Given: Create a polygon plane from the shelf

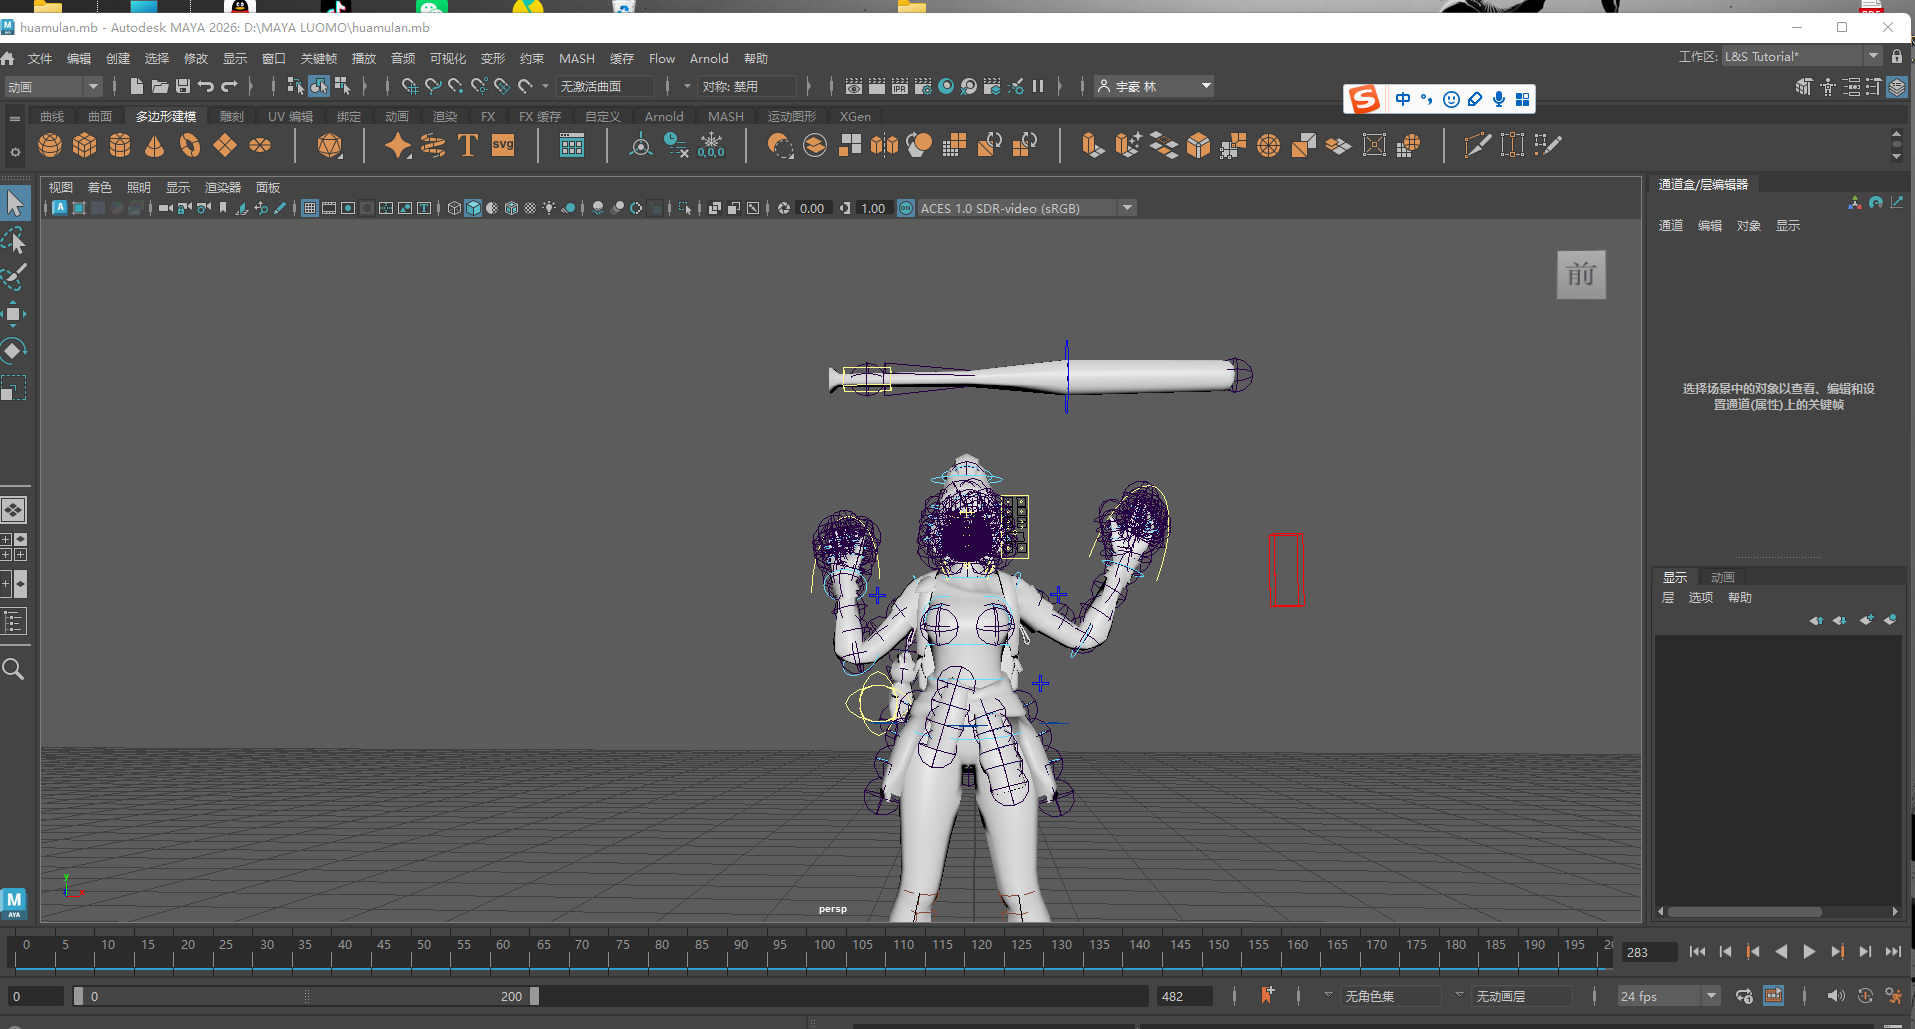Looking at the screenshot, I should (x=225, y=146).
